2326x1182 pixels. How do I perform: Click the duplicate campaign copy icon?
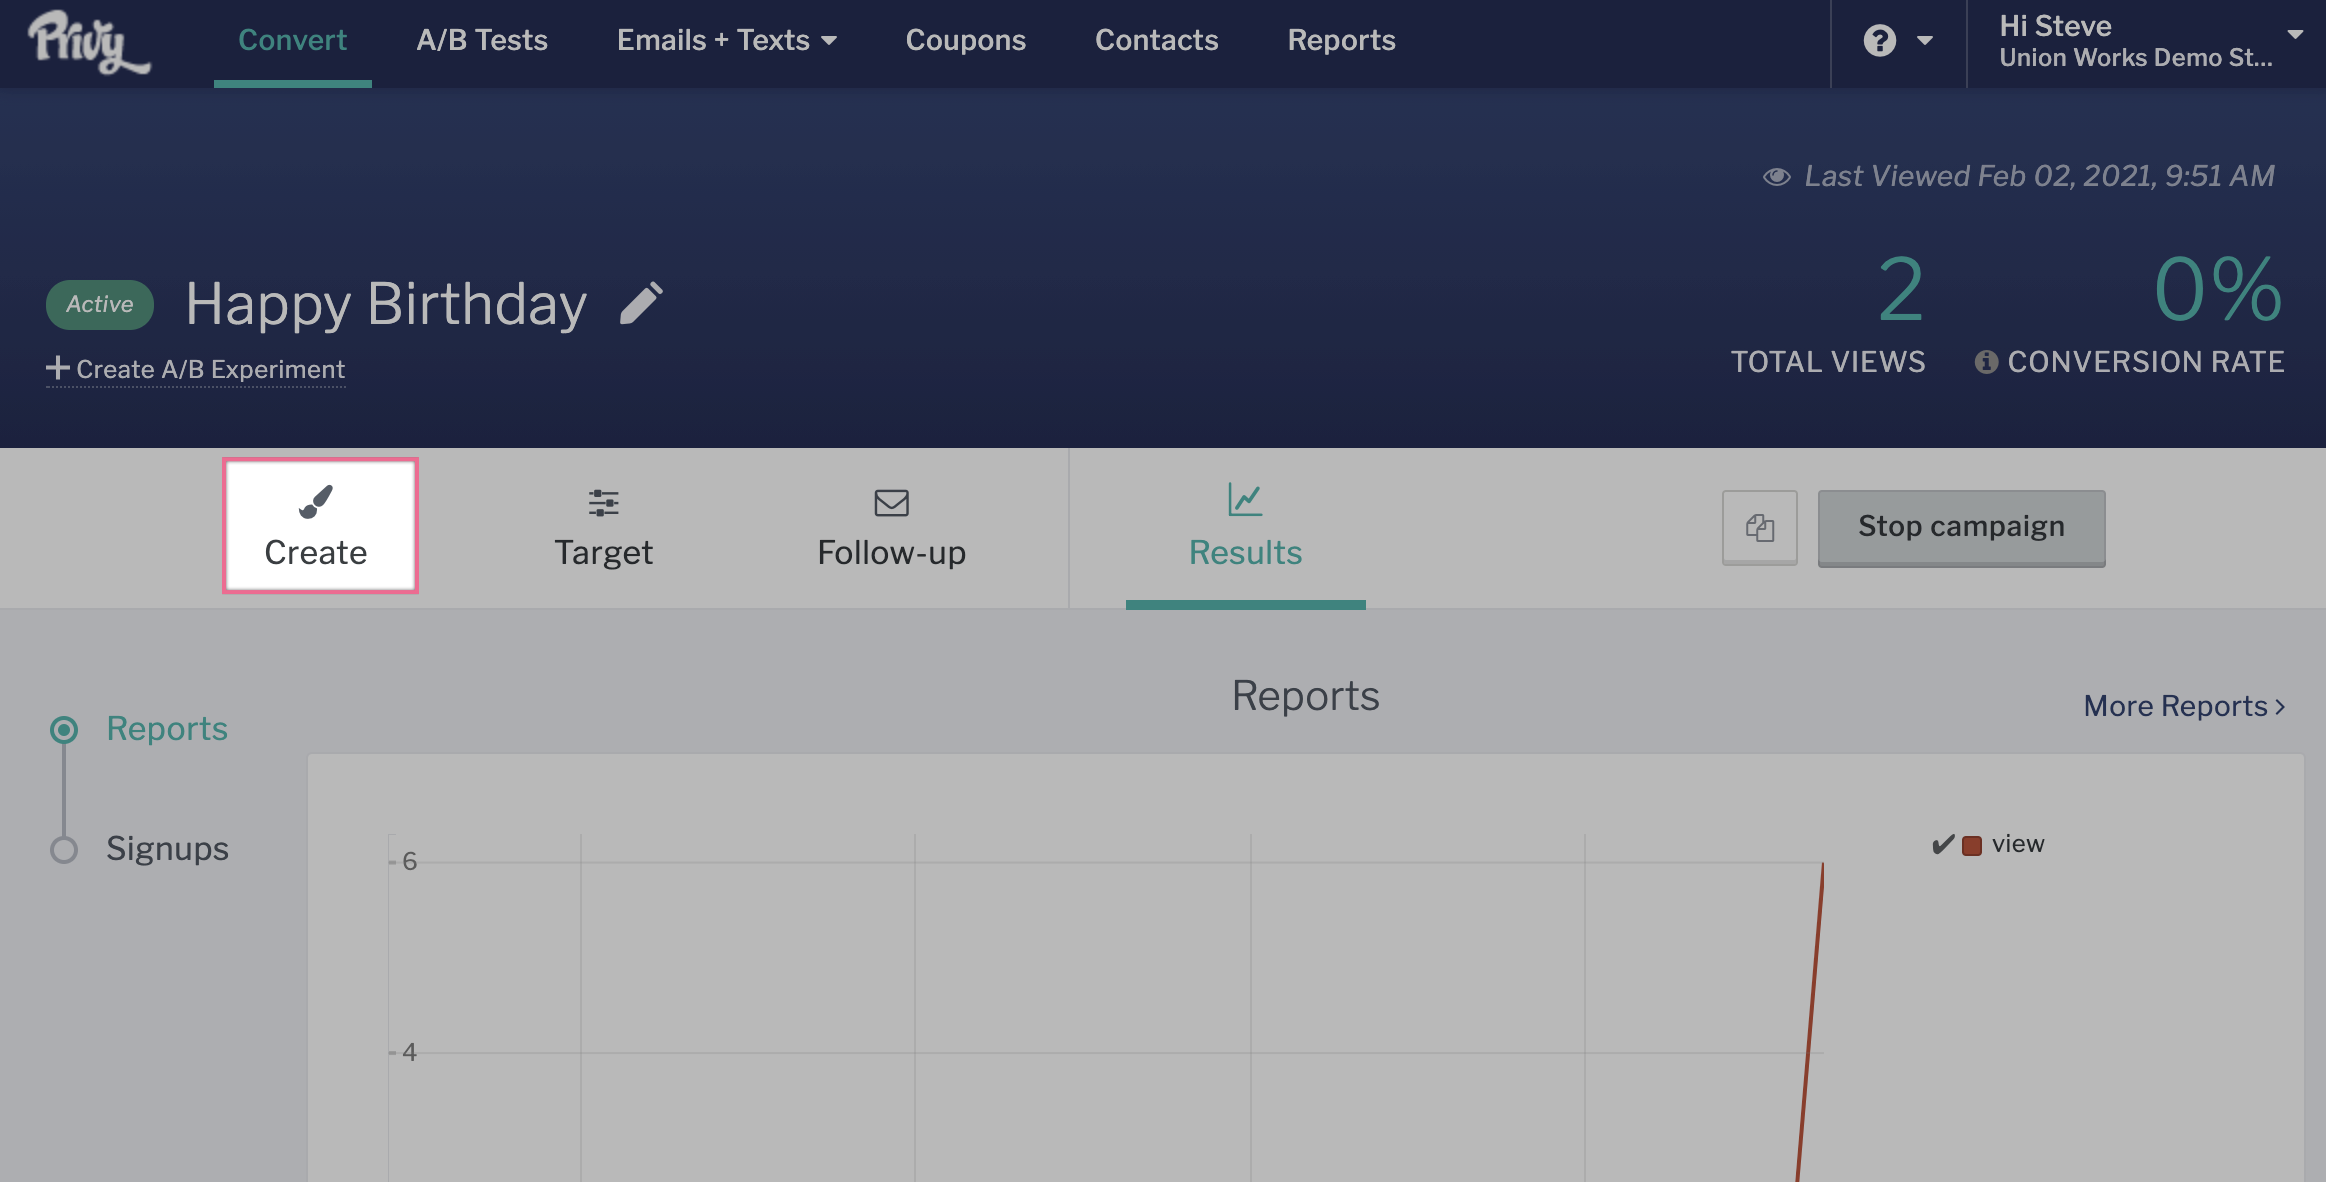point(1759,527)
